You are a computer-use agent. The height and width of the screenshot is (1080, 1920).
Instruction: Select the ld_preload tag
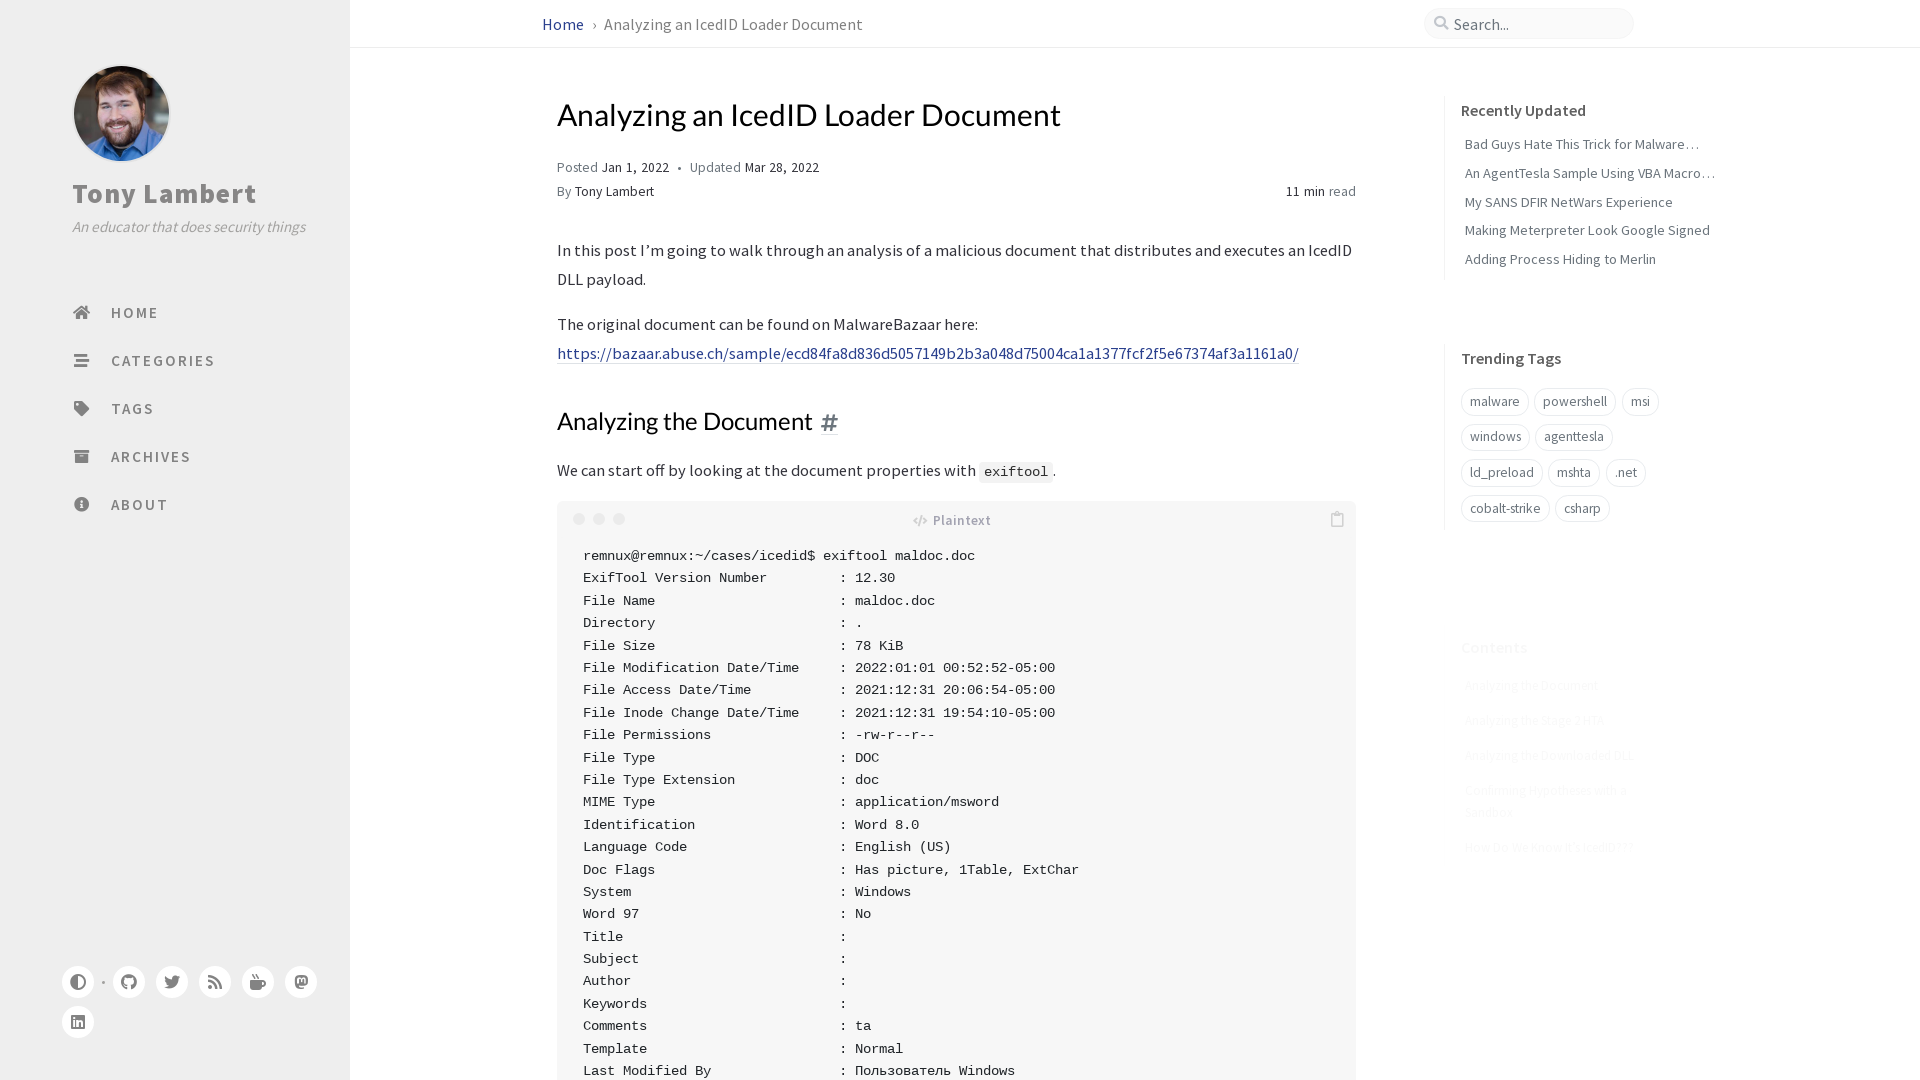click(x=1502, y=473)
